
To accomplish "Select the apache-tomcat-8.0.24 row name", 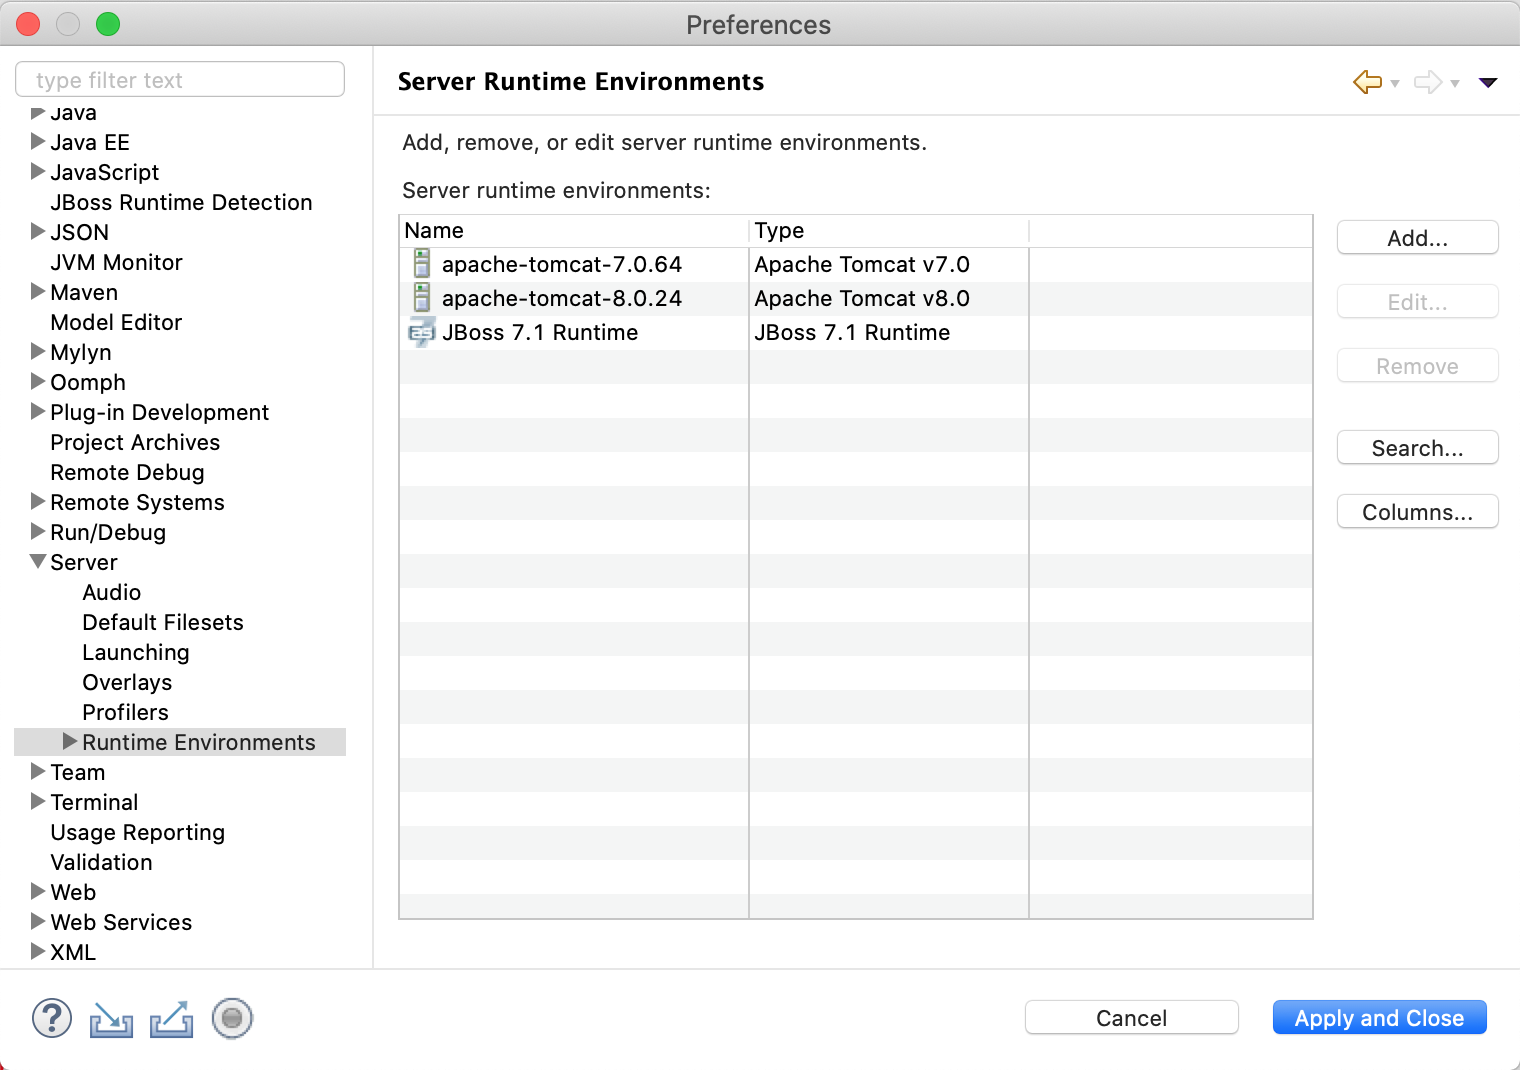I will pyautogui.click(x=562, y=298).
